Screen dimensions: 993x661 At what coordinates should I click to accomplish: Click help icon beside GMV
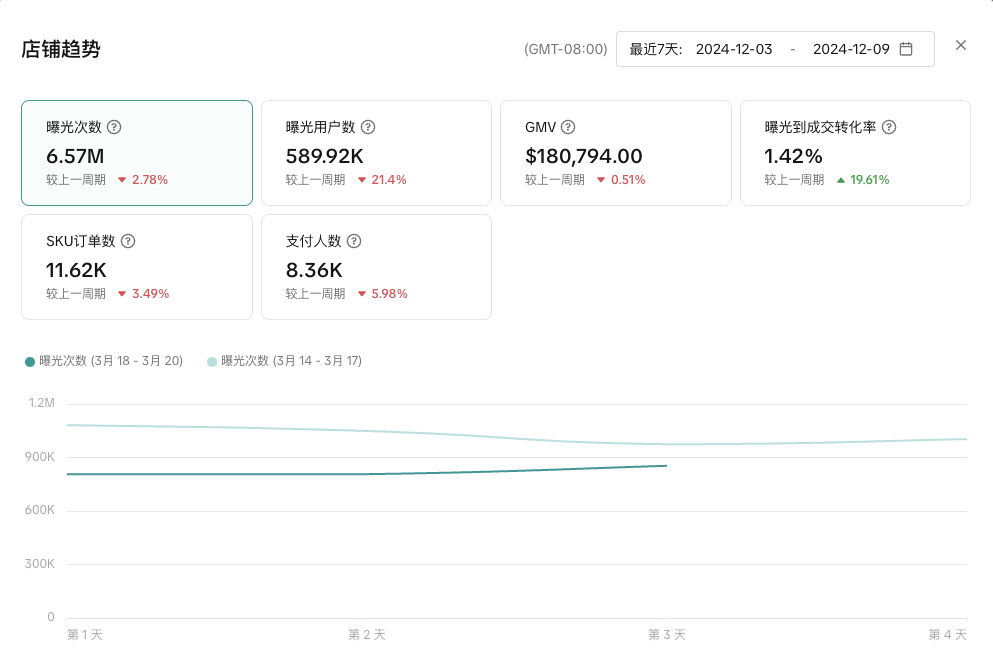pyautogui.click(x=568, y=127)
